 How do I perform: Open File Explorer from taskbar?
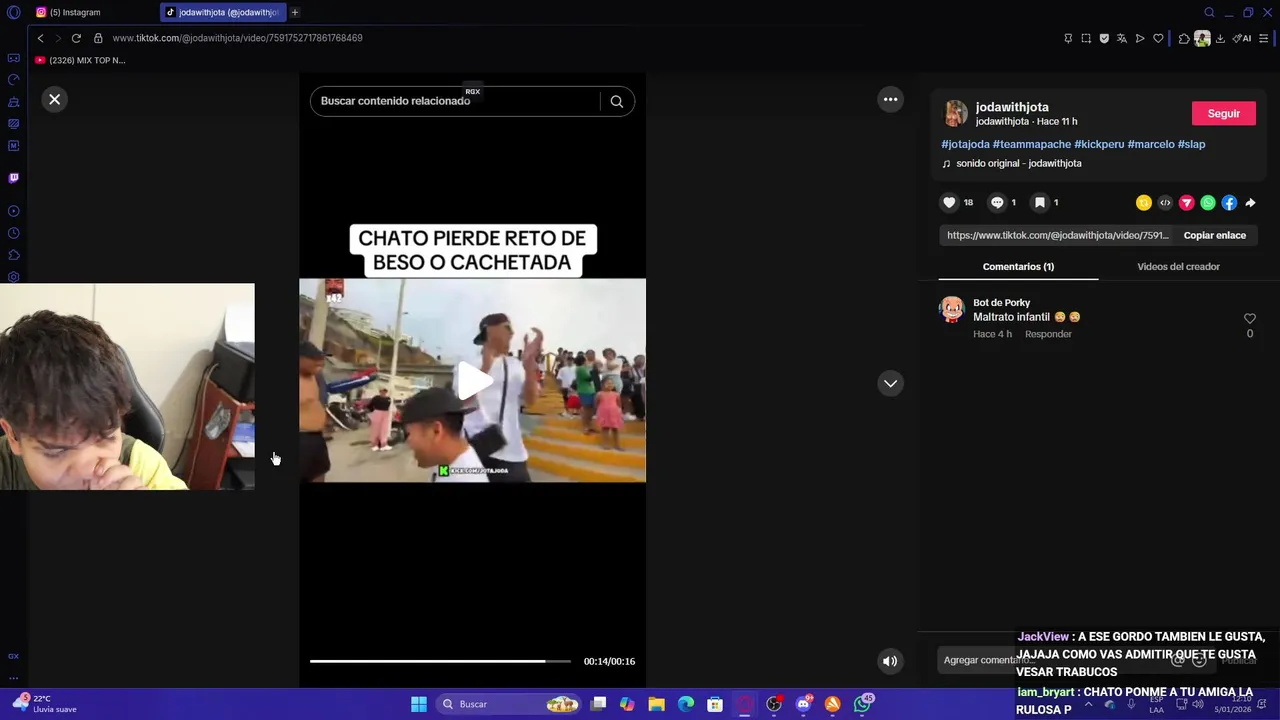(656, 704)
